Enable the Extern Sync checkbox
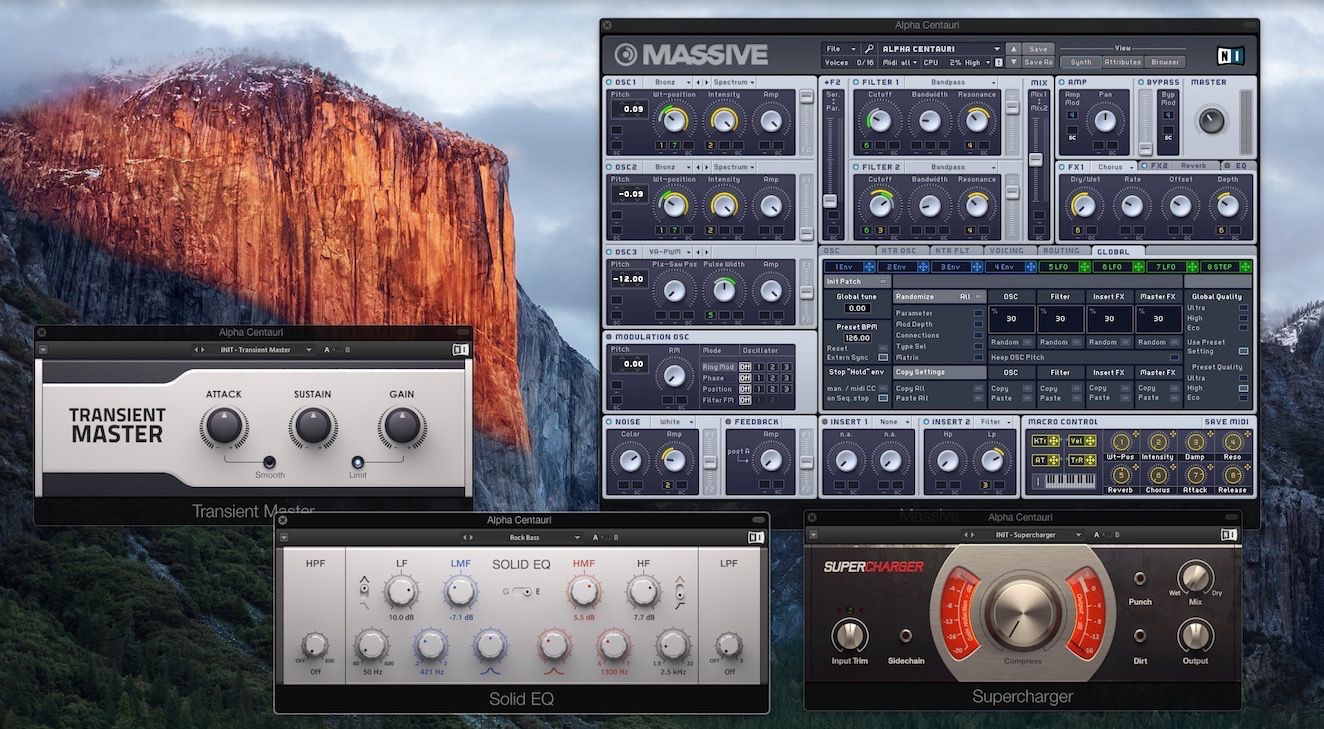 (x=883, y=357)
